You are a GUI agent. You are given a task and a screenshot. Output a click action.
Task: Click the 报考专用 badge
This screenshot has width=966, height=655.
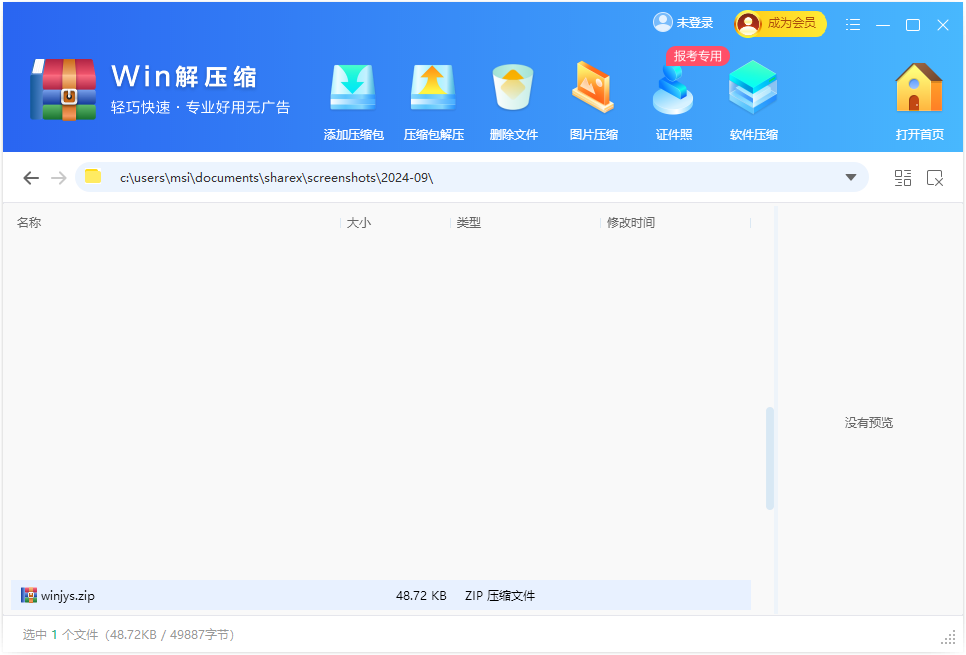coord(697,56)
